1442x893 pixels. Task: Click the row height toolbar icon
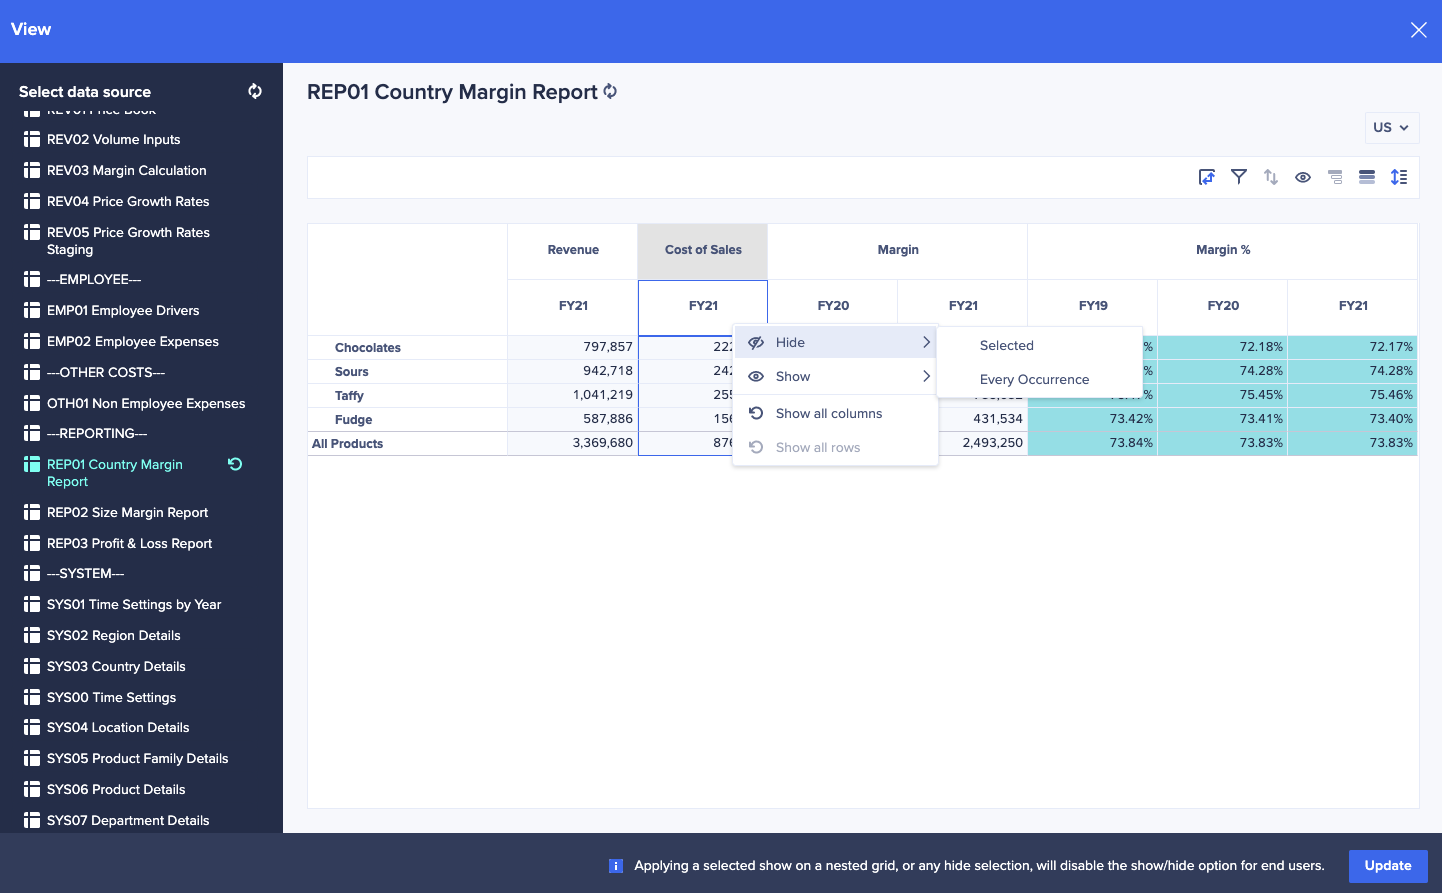pyautogui.click(x=1399, y=177)
